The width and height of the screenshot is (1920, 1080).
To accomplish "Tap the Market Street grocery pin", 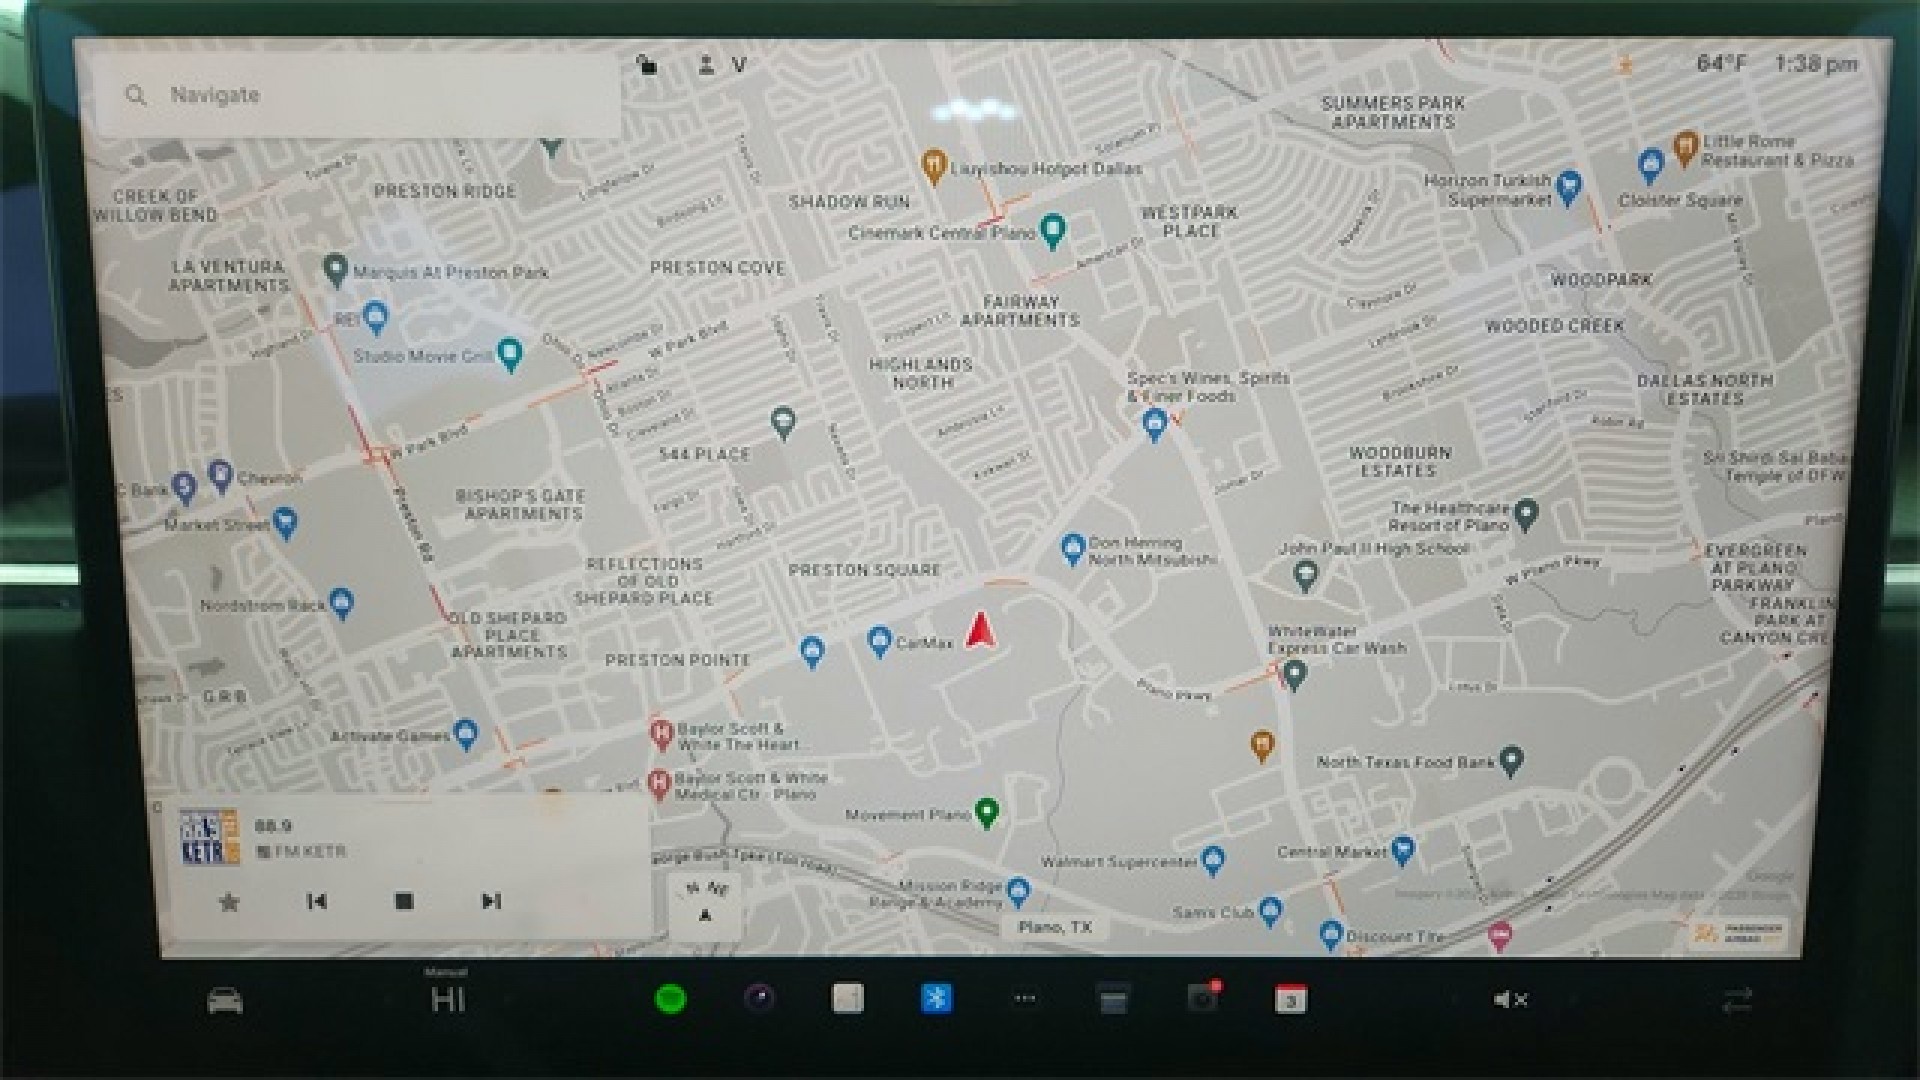I will [x=285, y=522].
